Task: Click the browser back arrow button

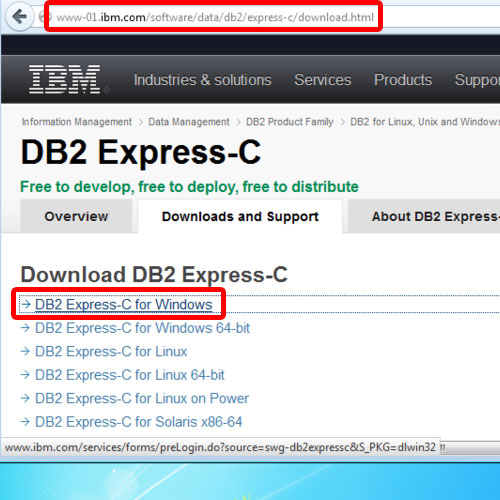Action: (x=20, y=17)
